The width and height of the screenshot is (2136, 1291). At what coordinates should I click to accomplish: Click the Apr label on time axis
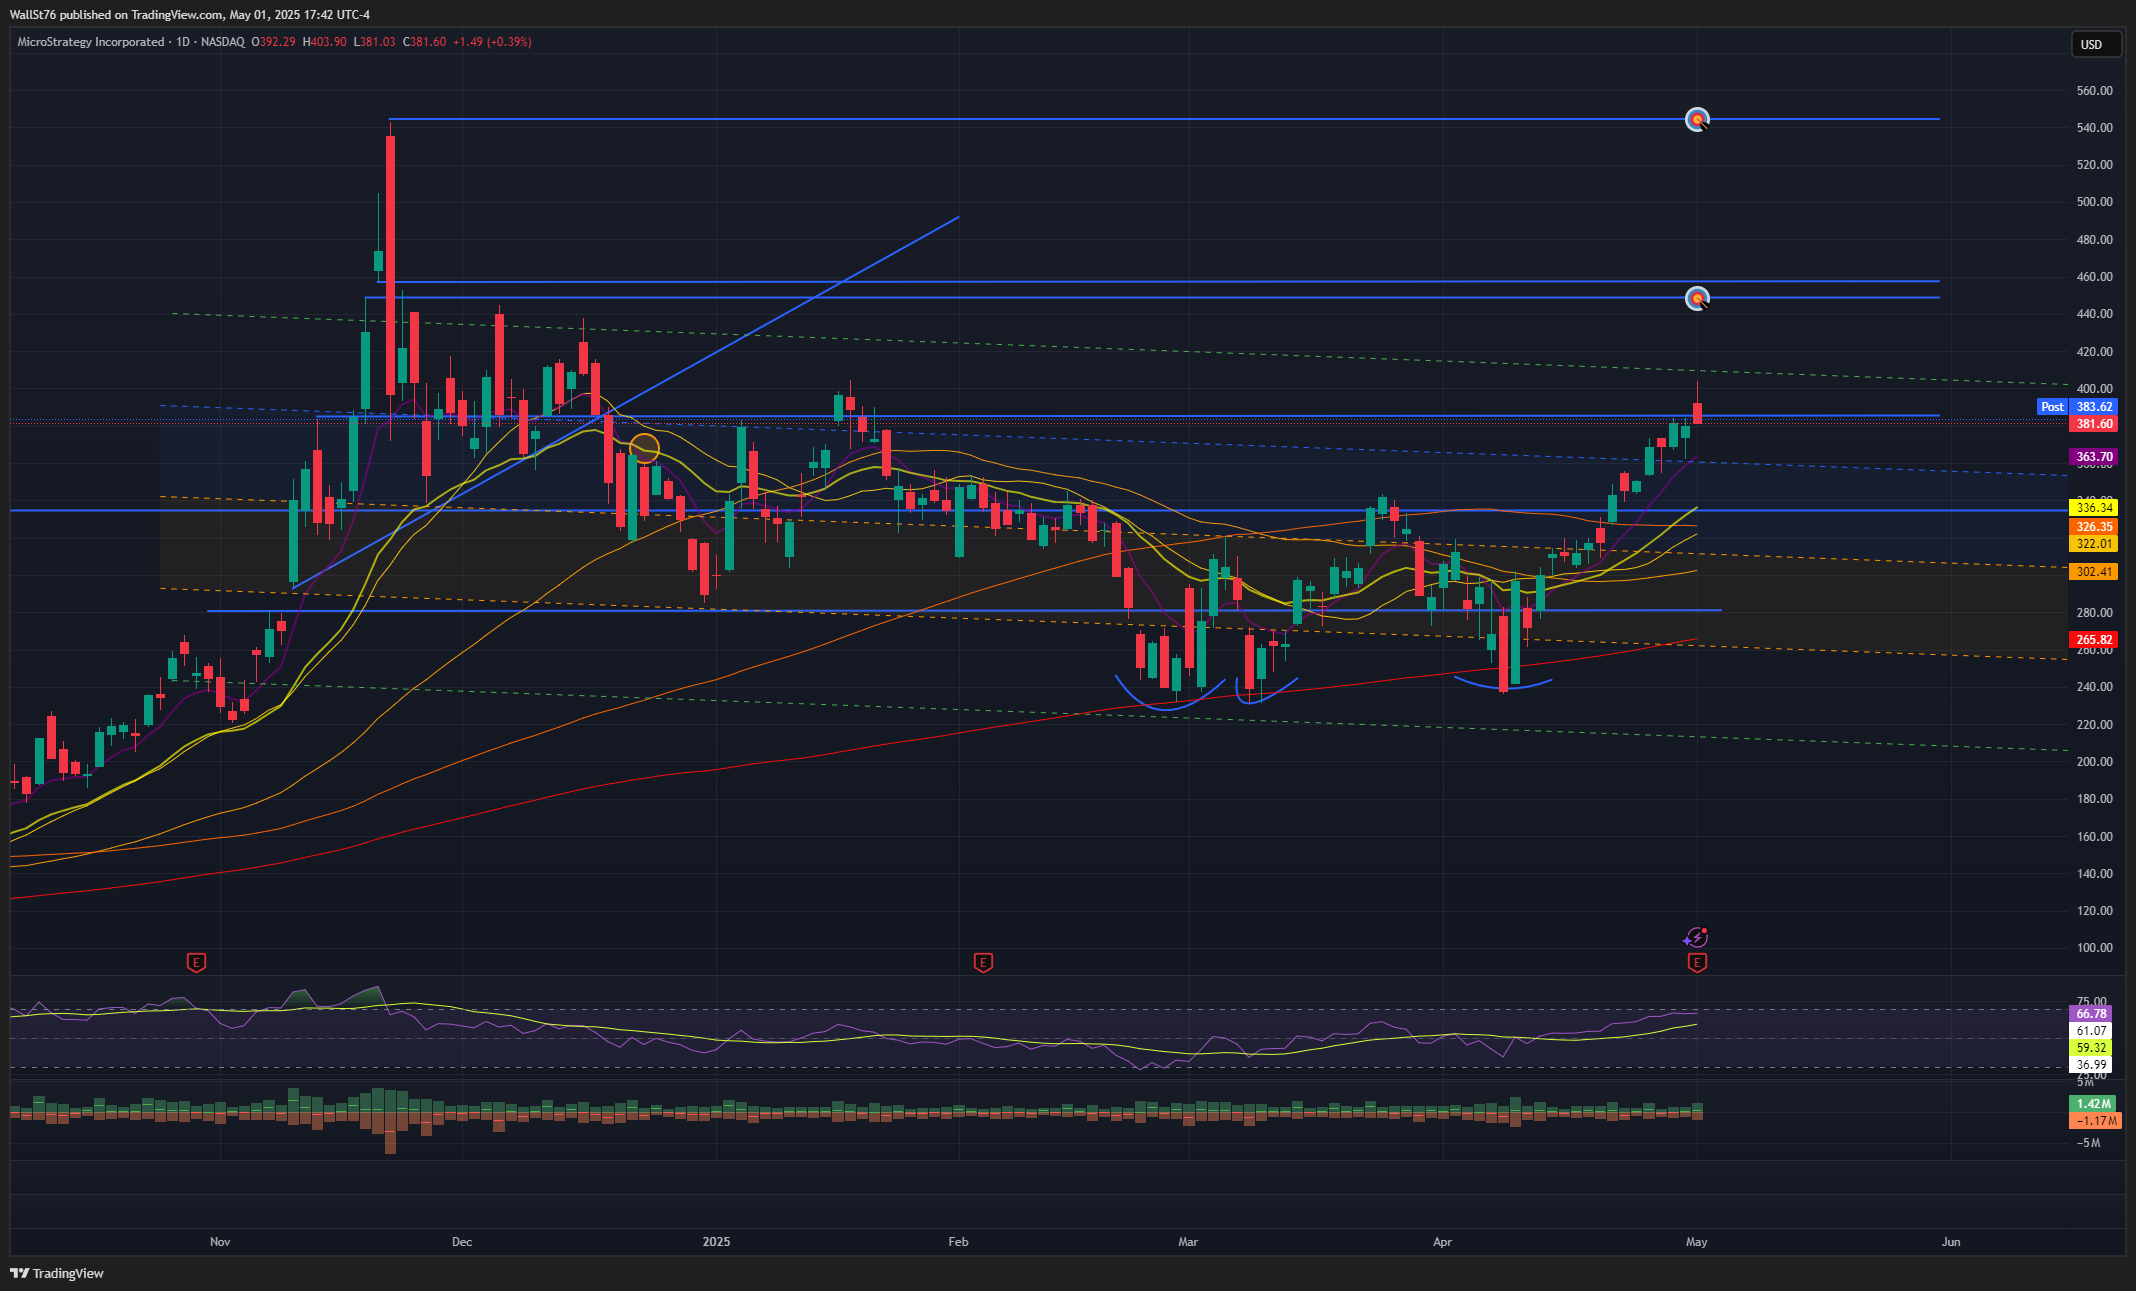click(x=1442, y=1242)
